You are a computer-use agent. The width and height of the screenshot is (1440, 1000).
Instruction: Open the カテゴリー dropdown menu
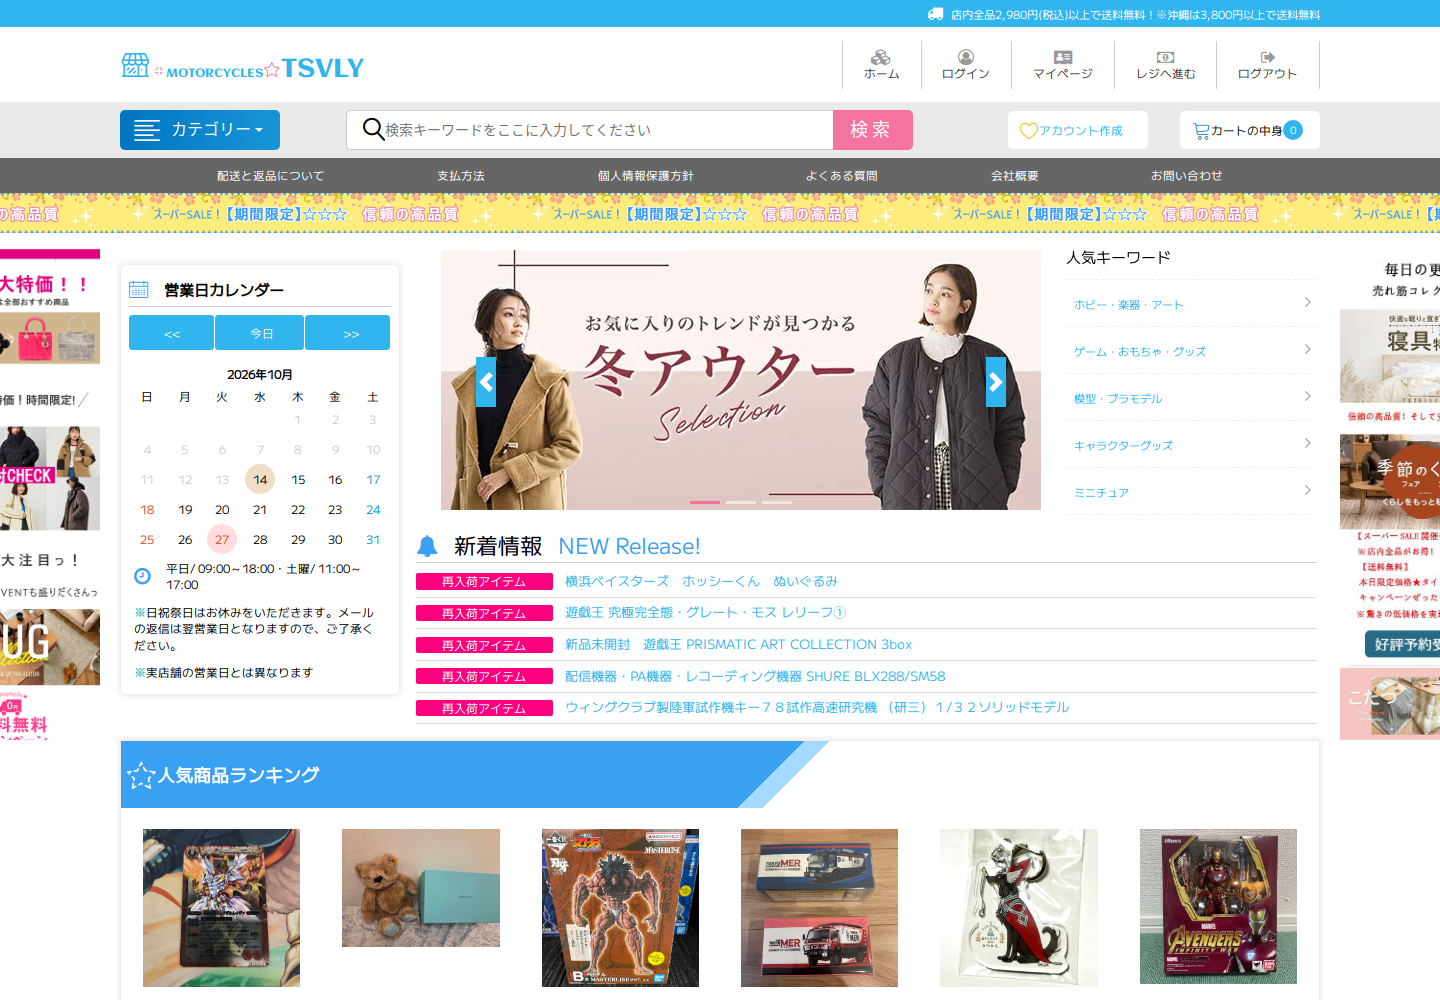click(x=200, y=130)
